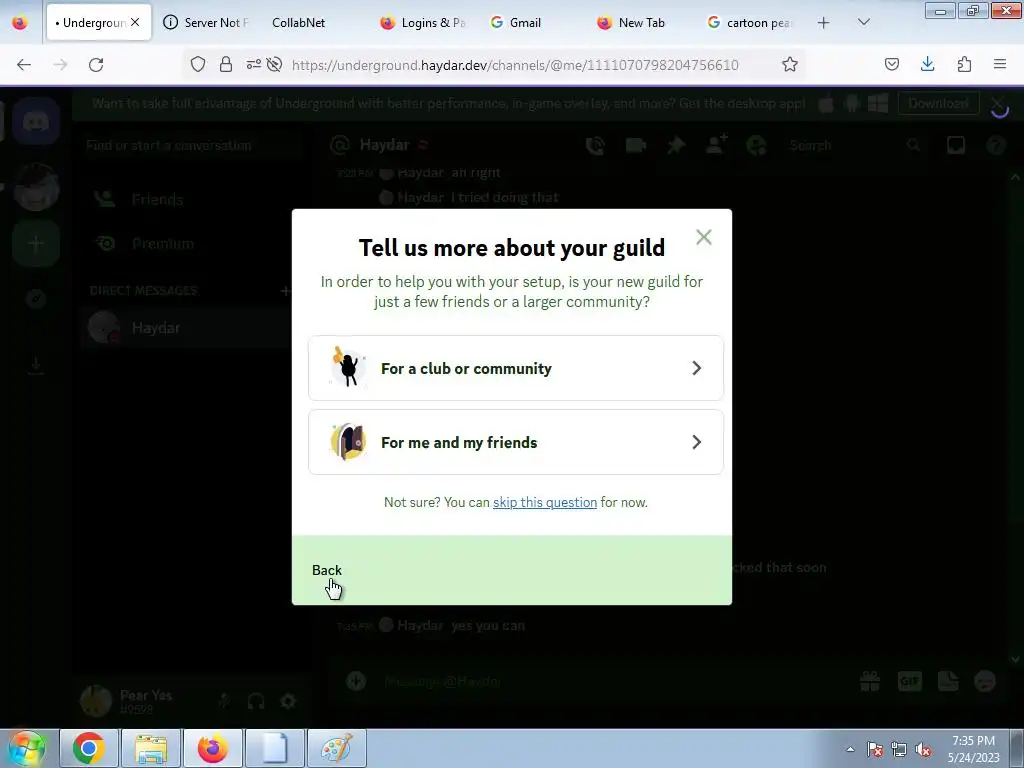Go Back in the guild dialog
Screen dimensions: 1024x768
tap(327, 570)
